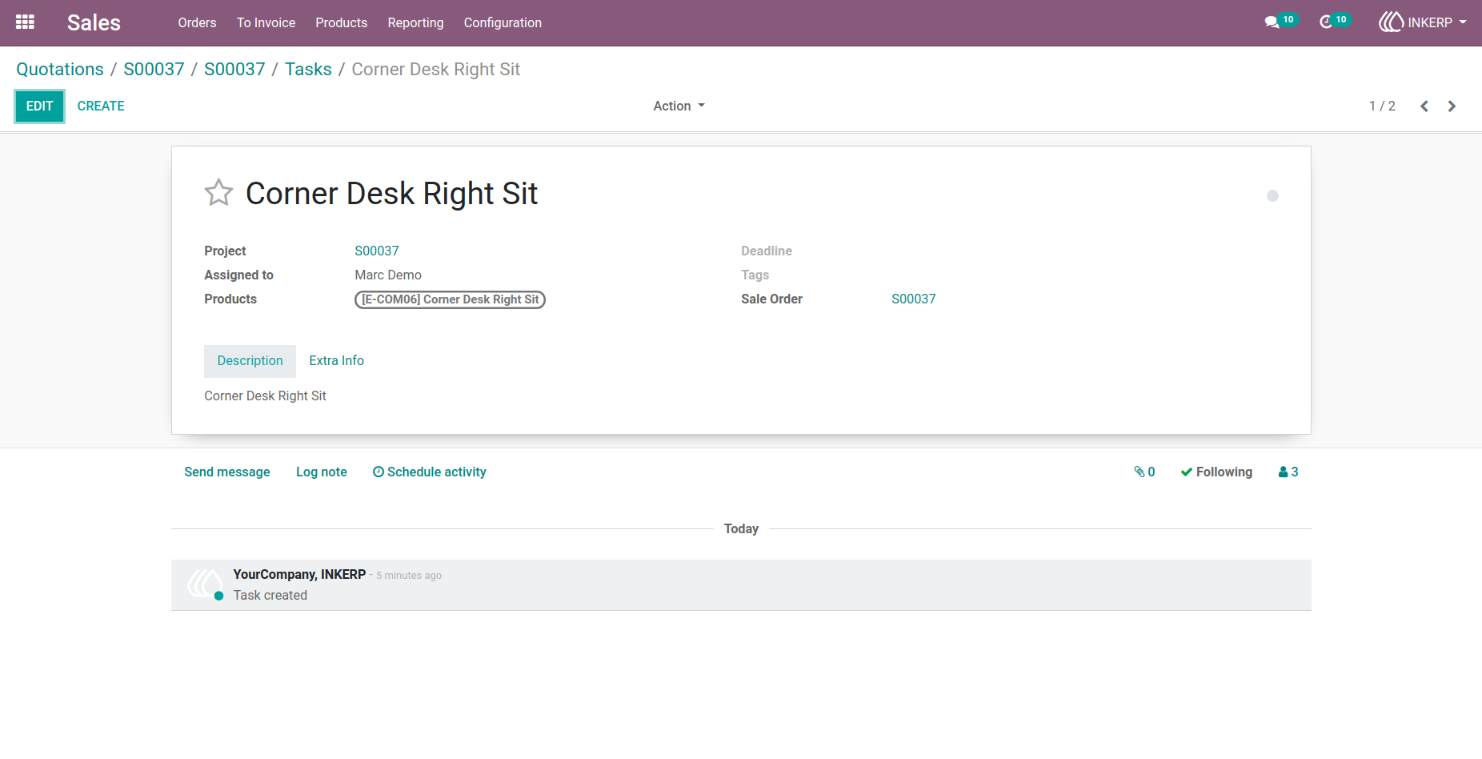The width and height of the screenshot is (1482, 759).
Task: Open the Reporting menu
Action: point(416,22)
